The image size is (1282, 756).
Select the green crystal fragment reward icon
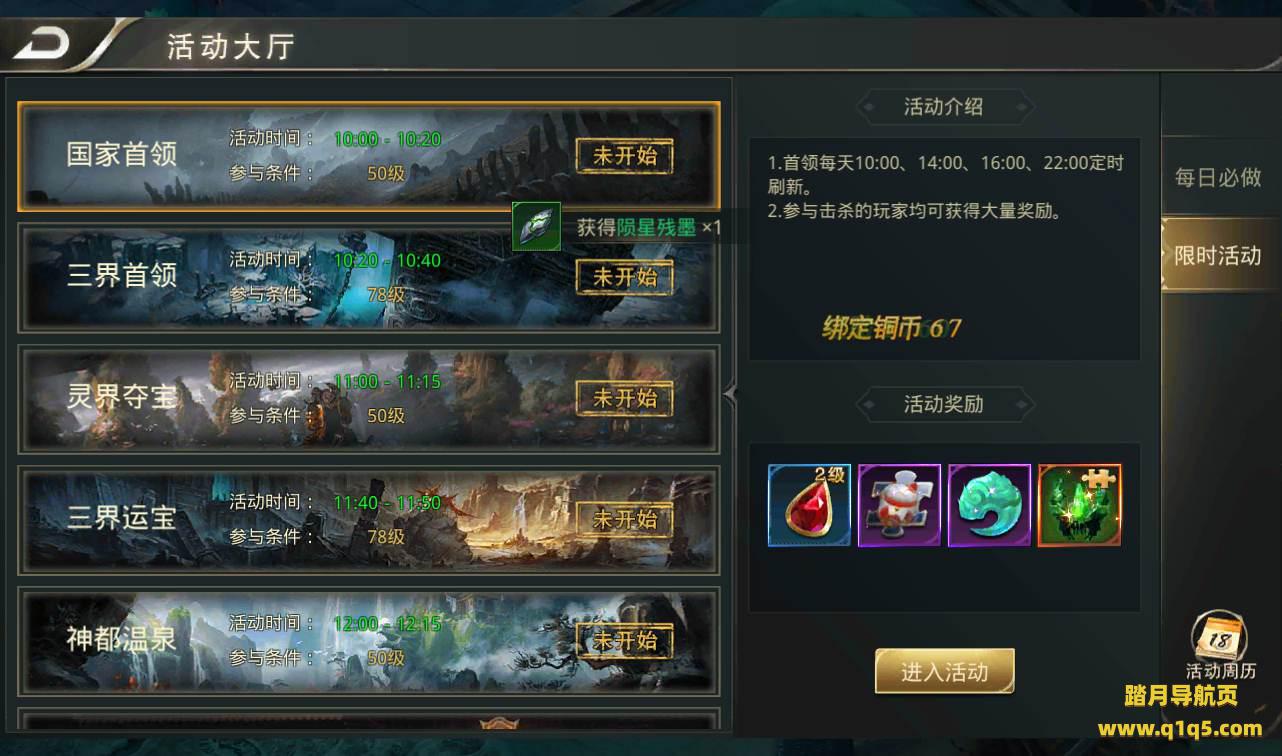[1079, 505]
